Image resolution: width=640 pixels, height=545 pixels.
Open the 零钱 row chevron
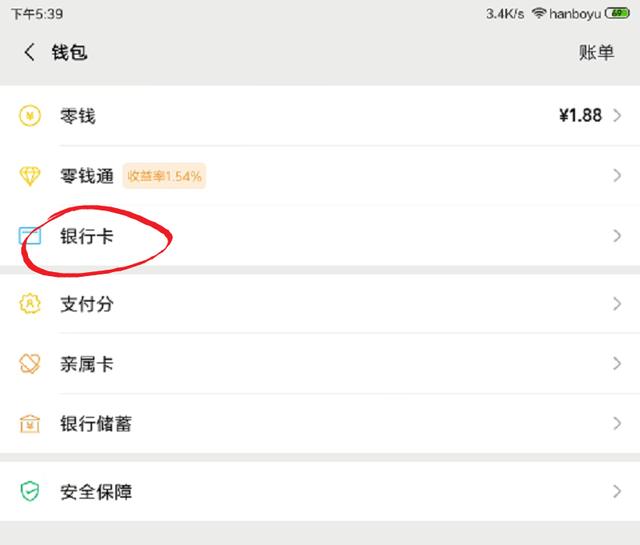pyautogui.click(x=617, y=116)
